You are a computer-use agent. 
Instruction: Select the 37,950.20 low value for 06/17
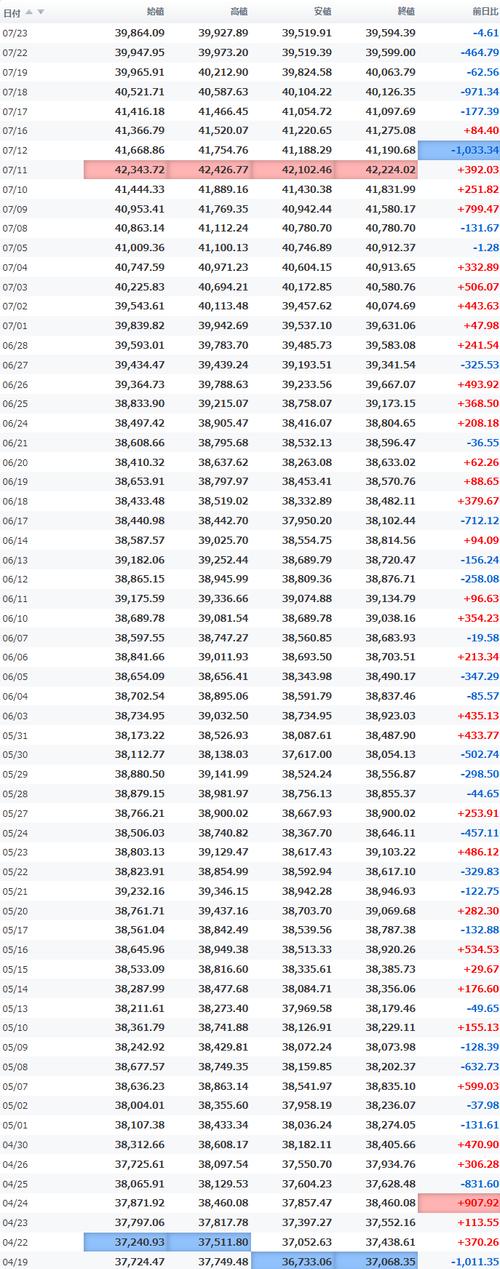(x=307, y=521)
